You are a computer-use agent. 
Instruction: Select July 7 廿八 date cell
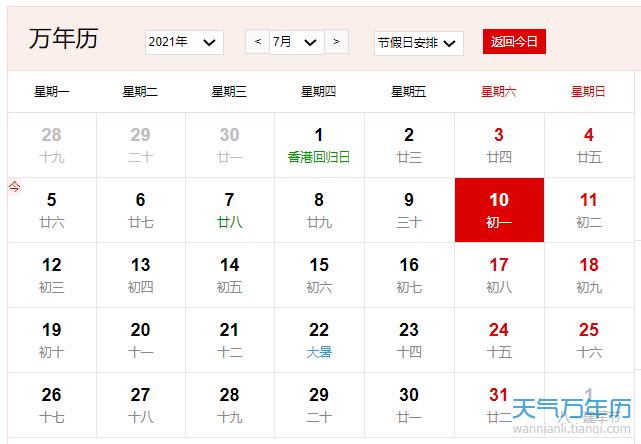click(x=230, y=210)
